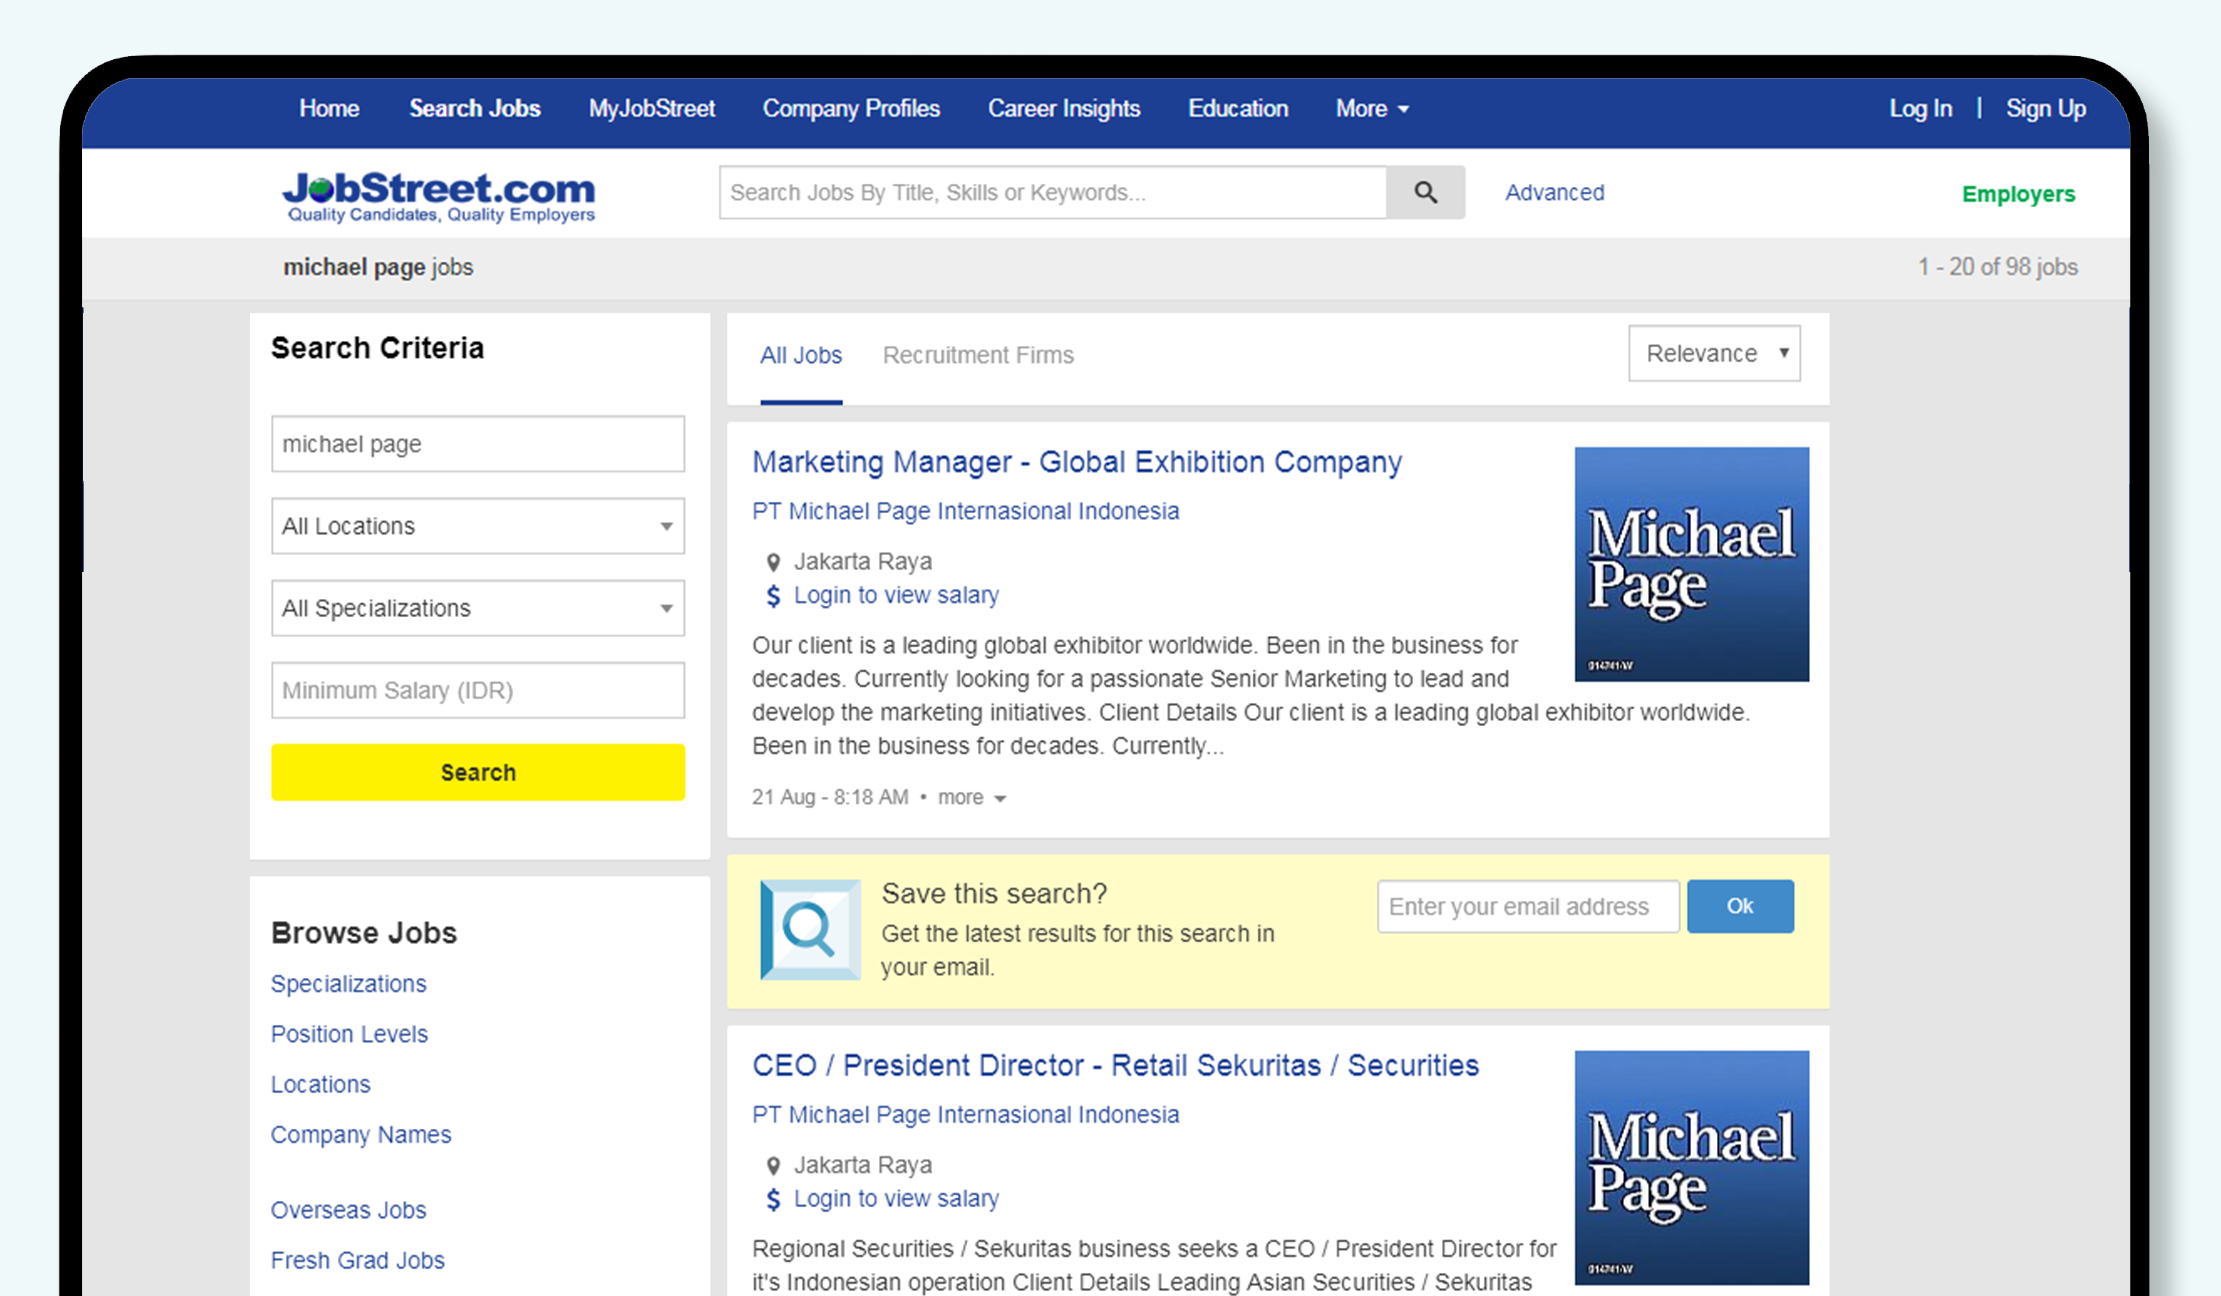Browse jobs by Position Levels
2221x1296 pixels.
tap(349, 1034)
